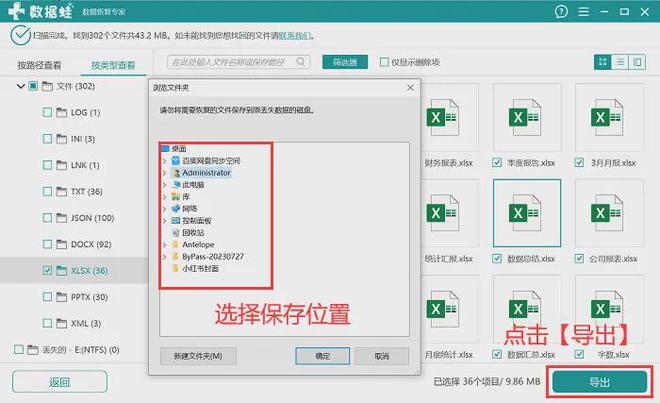The height and width of the screenshot is (403, 660).
Task: Click the 此电脑 computer icon in dialog
Action: tap(176, 184)
